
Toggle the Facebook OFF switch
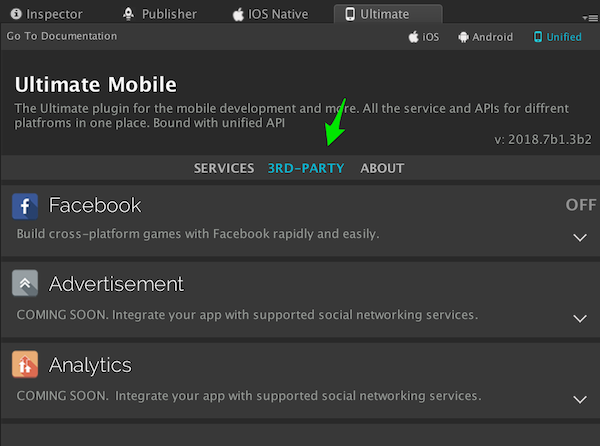point(580,205)
